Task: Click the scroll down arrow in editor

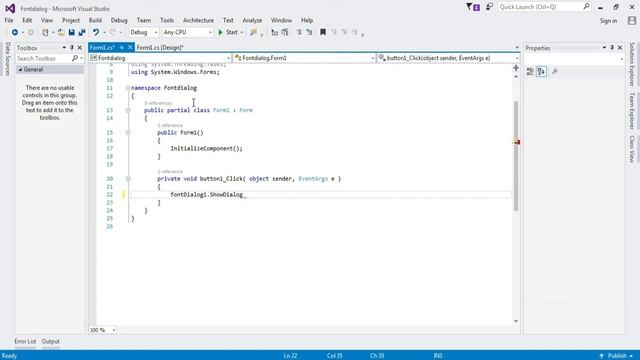Action: (x=516, y=322)
